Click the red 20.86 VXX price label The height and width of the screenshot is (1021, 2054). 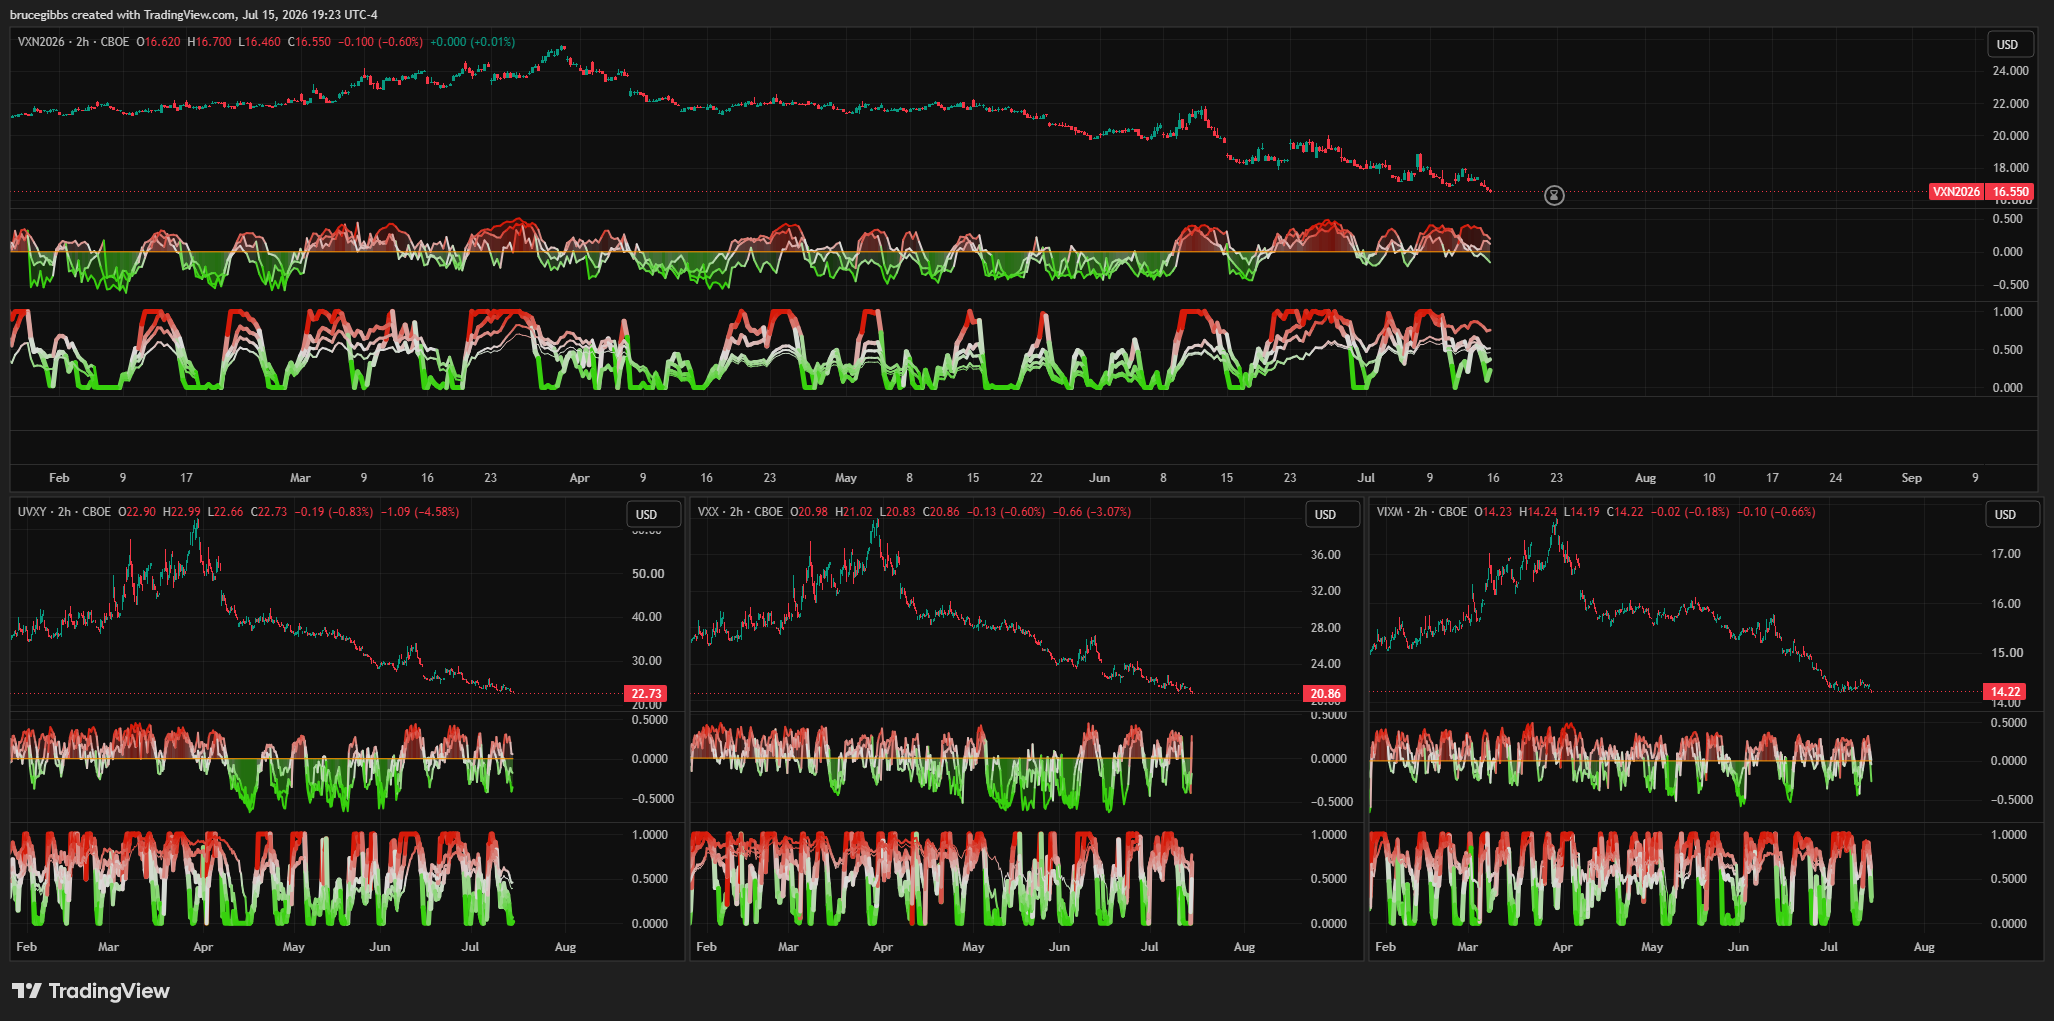click(1325, 693)
